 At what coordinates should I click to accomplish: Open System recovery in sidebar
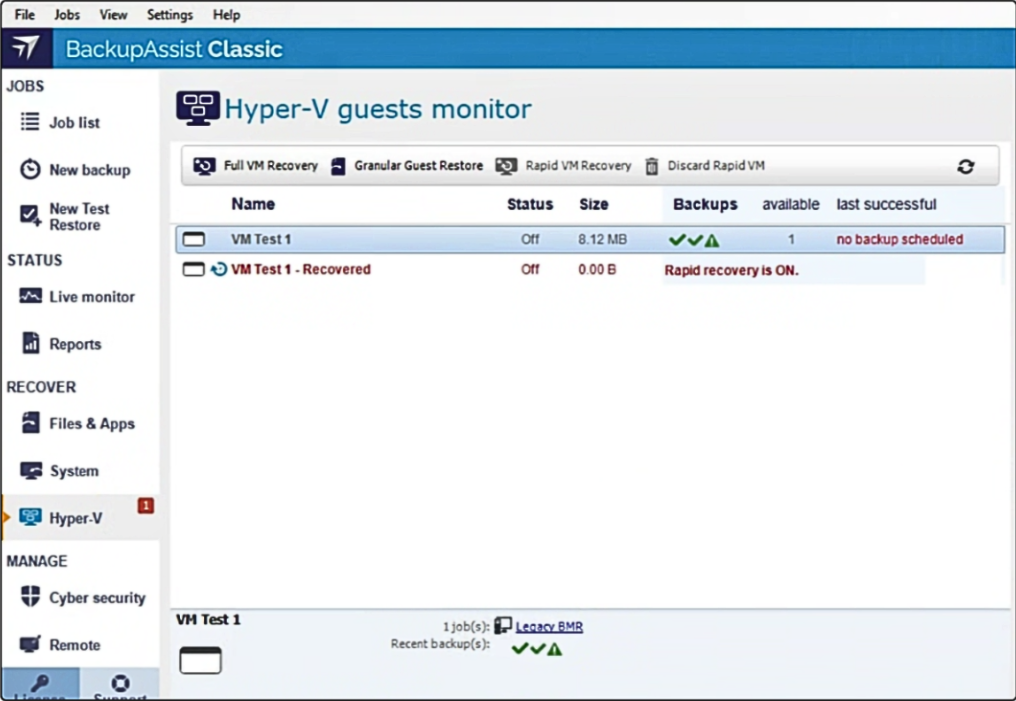pos(74,471)
